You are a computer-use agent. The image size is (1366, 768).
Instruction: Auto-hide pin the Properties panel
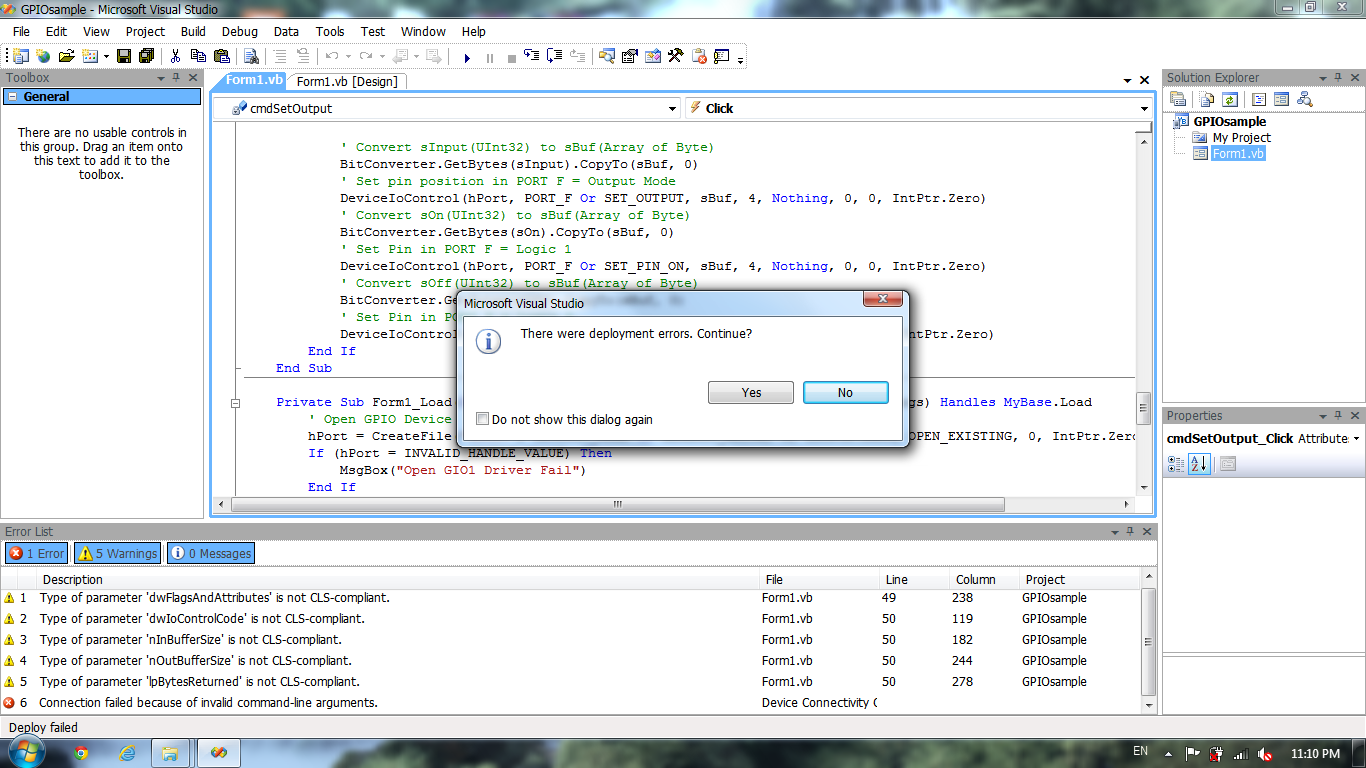point(1337,416)
